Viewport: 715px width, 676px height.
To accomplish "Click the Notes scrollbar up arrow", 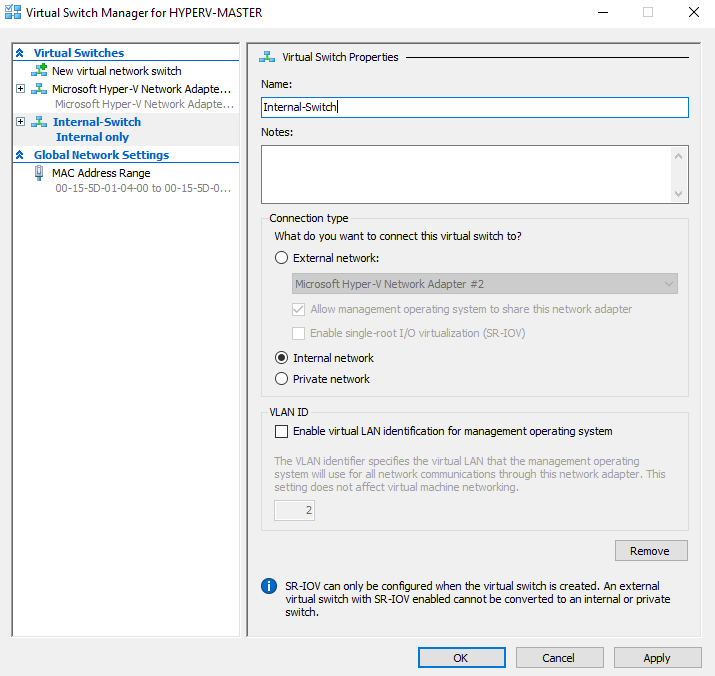I will point(679,156).
